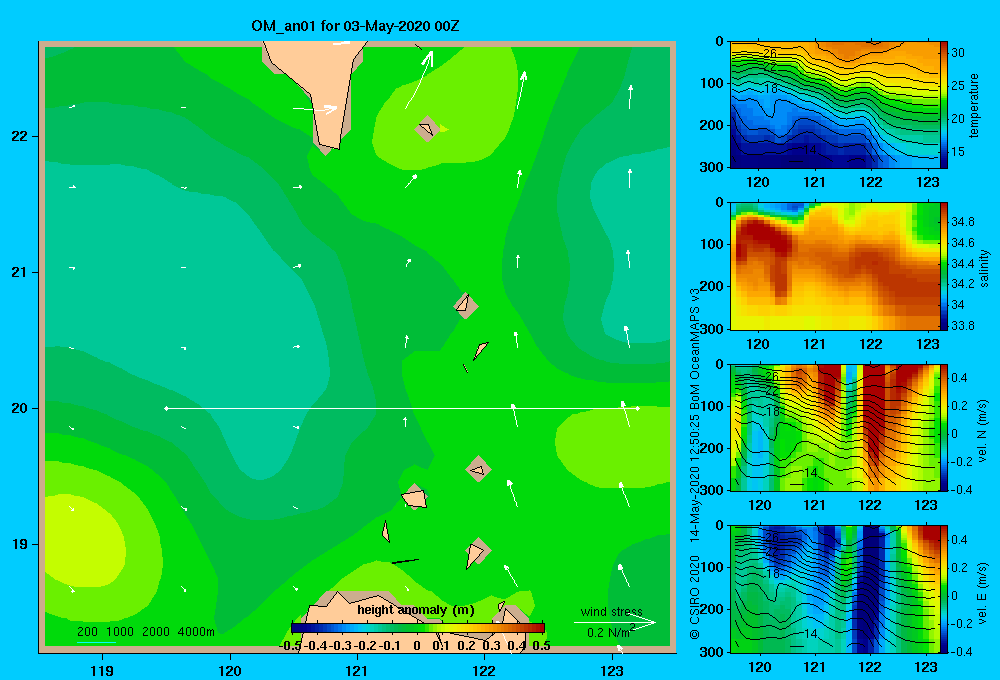This screenshot has height=680, width=1000.
Task: Click the 'temperature' axis label
Action: 974,105
